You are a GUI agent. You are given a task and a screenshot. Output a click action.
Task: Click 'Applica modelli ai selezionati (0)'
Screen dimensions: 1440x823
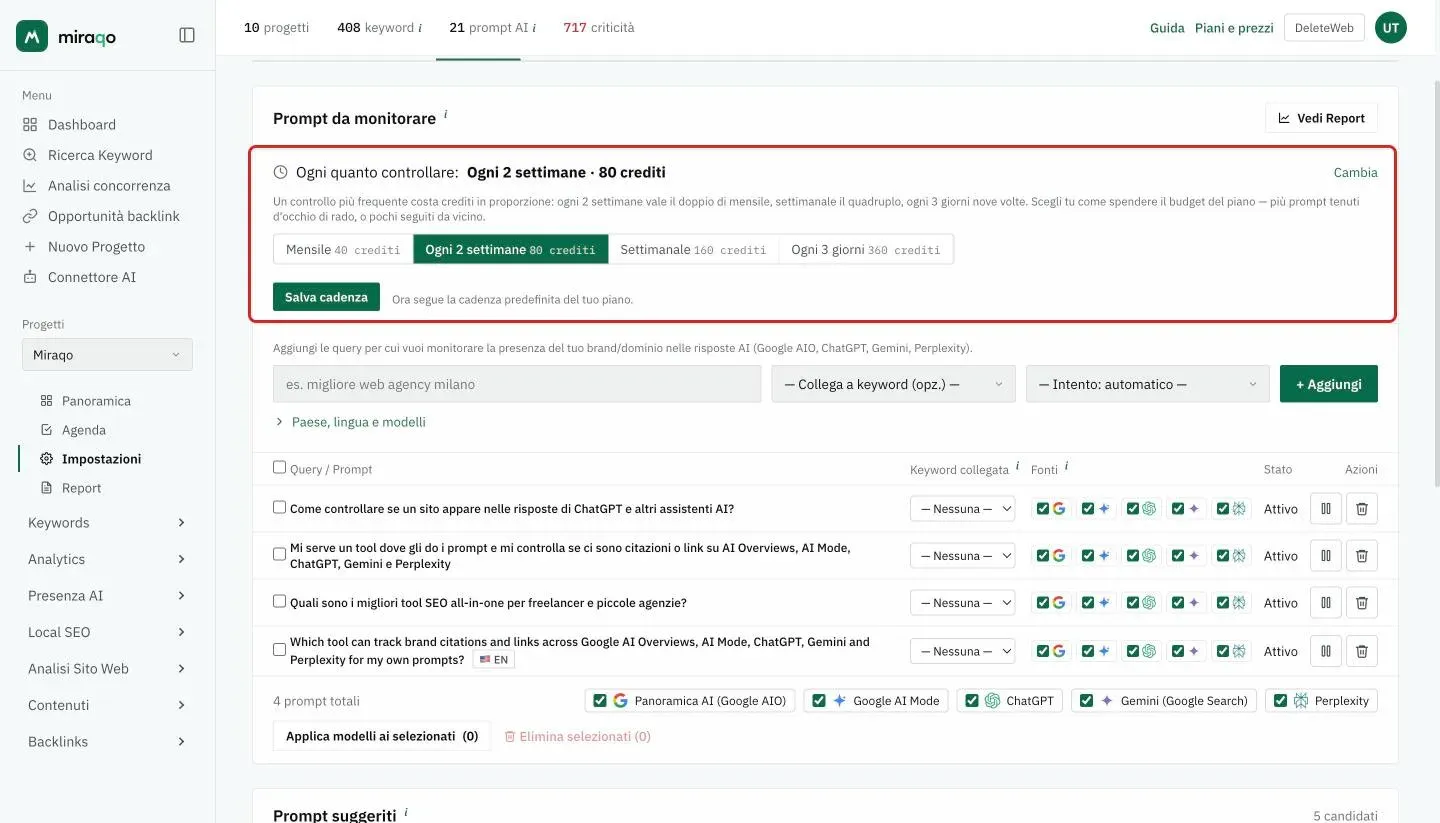click(382, 736)
